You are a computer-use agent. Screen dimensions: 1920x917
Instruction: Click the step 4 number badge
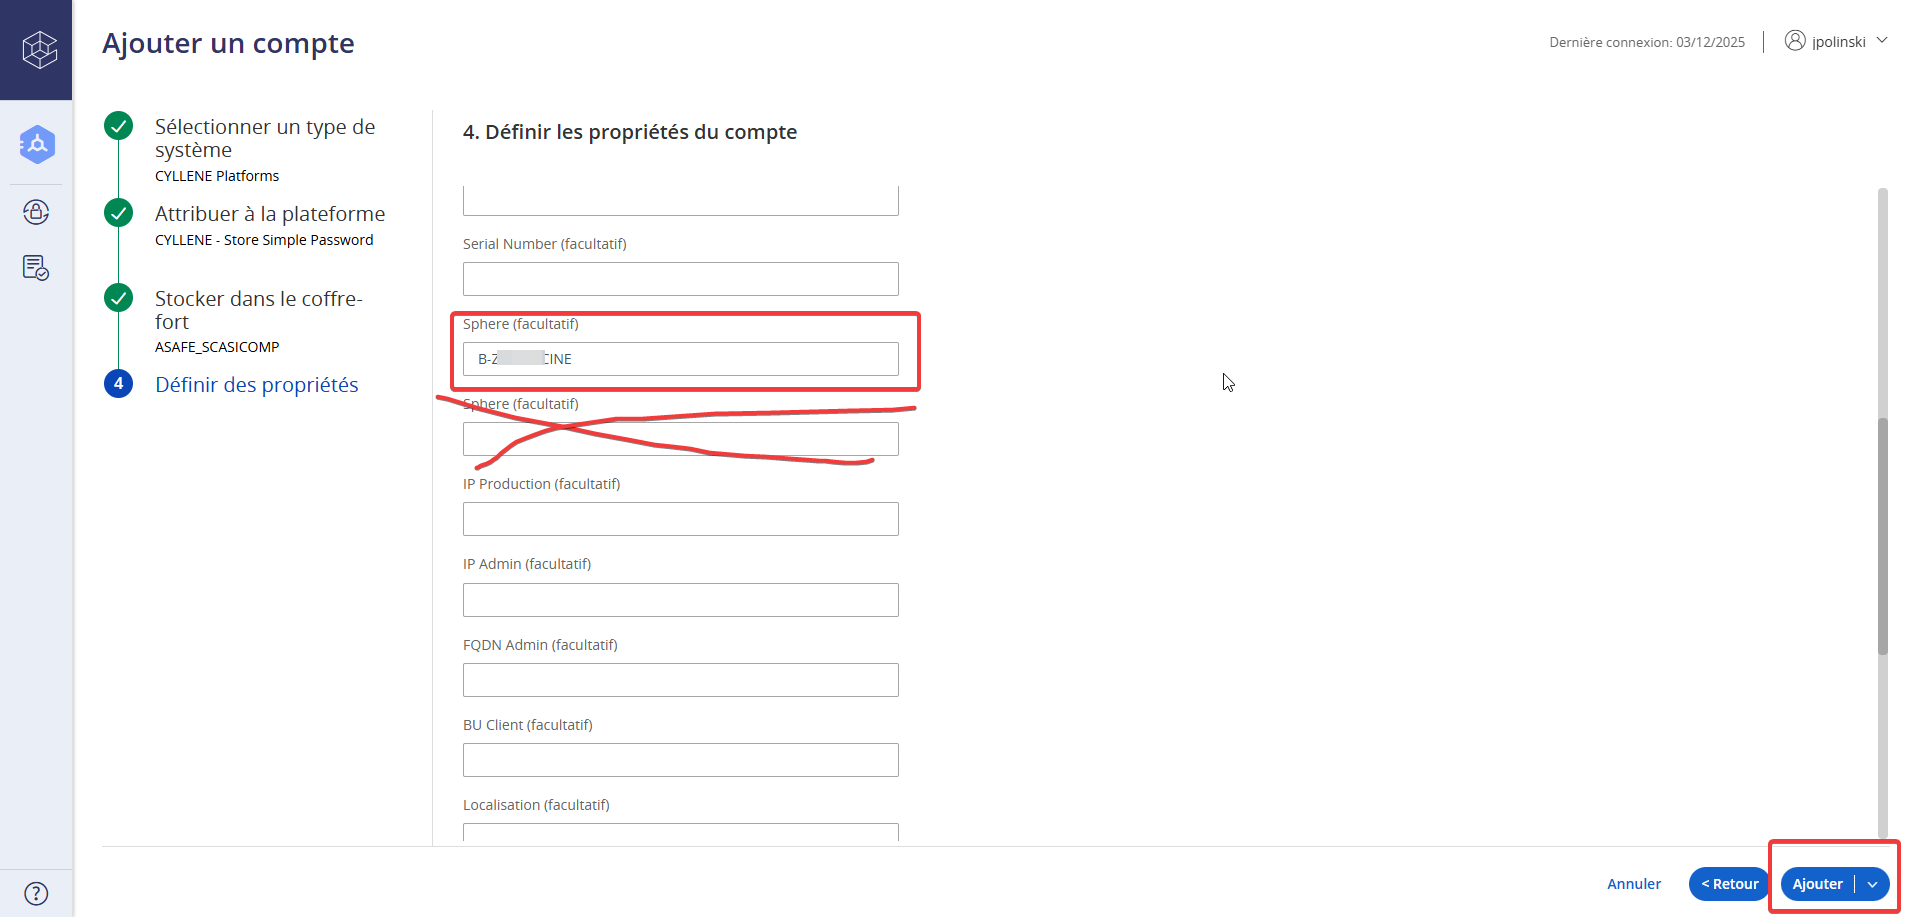point(119,384)
